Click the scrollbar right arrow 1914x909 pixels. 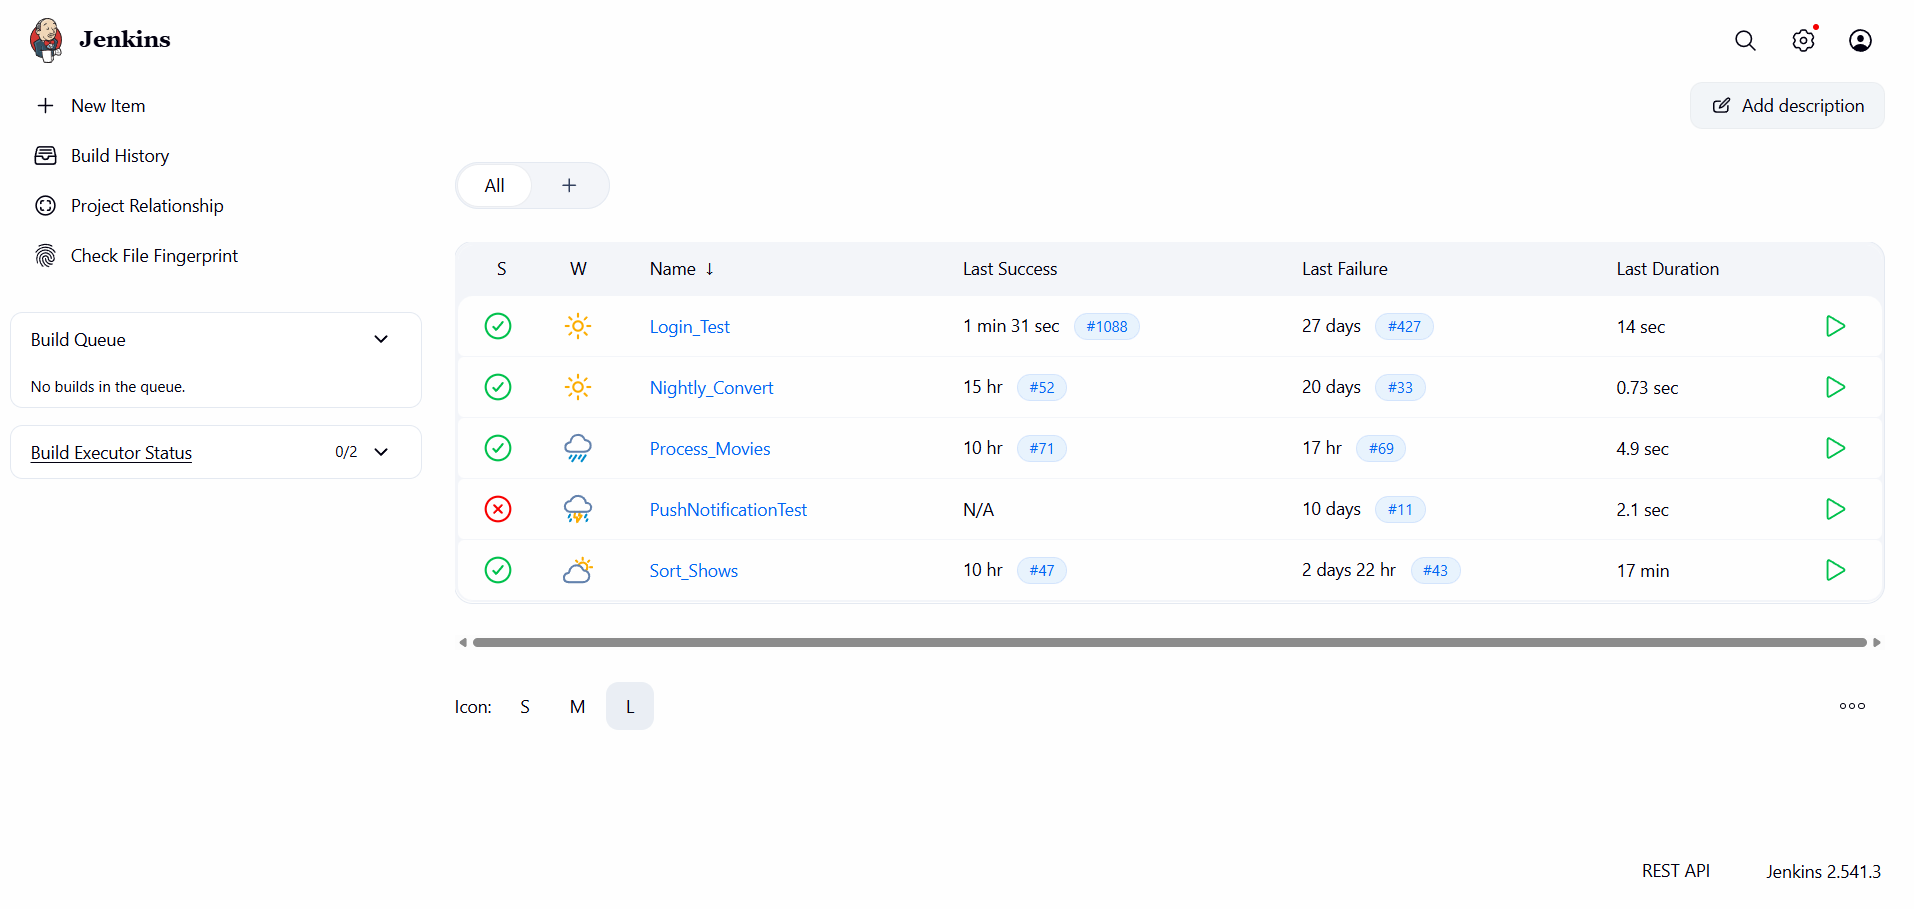(1877, 642)
